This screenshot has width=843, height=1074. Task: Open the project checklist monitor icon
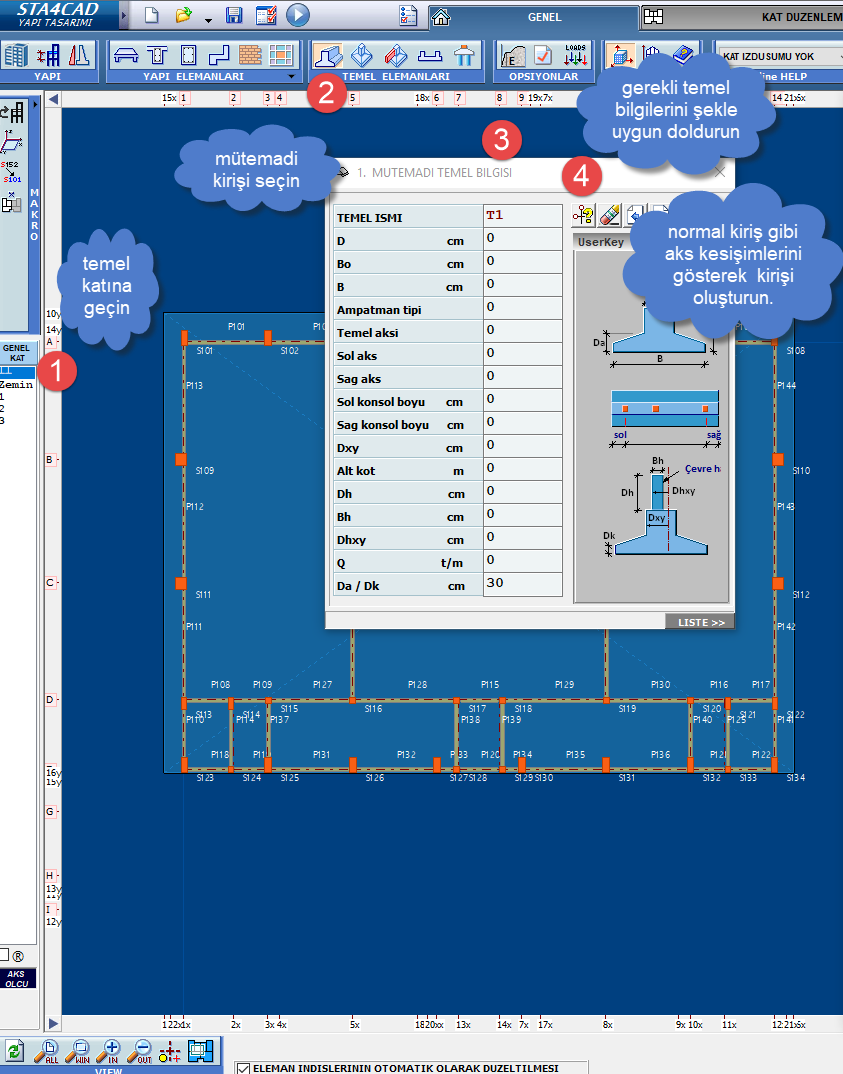click(x=266, y=15)
